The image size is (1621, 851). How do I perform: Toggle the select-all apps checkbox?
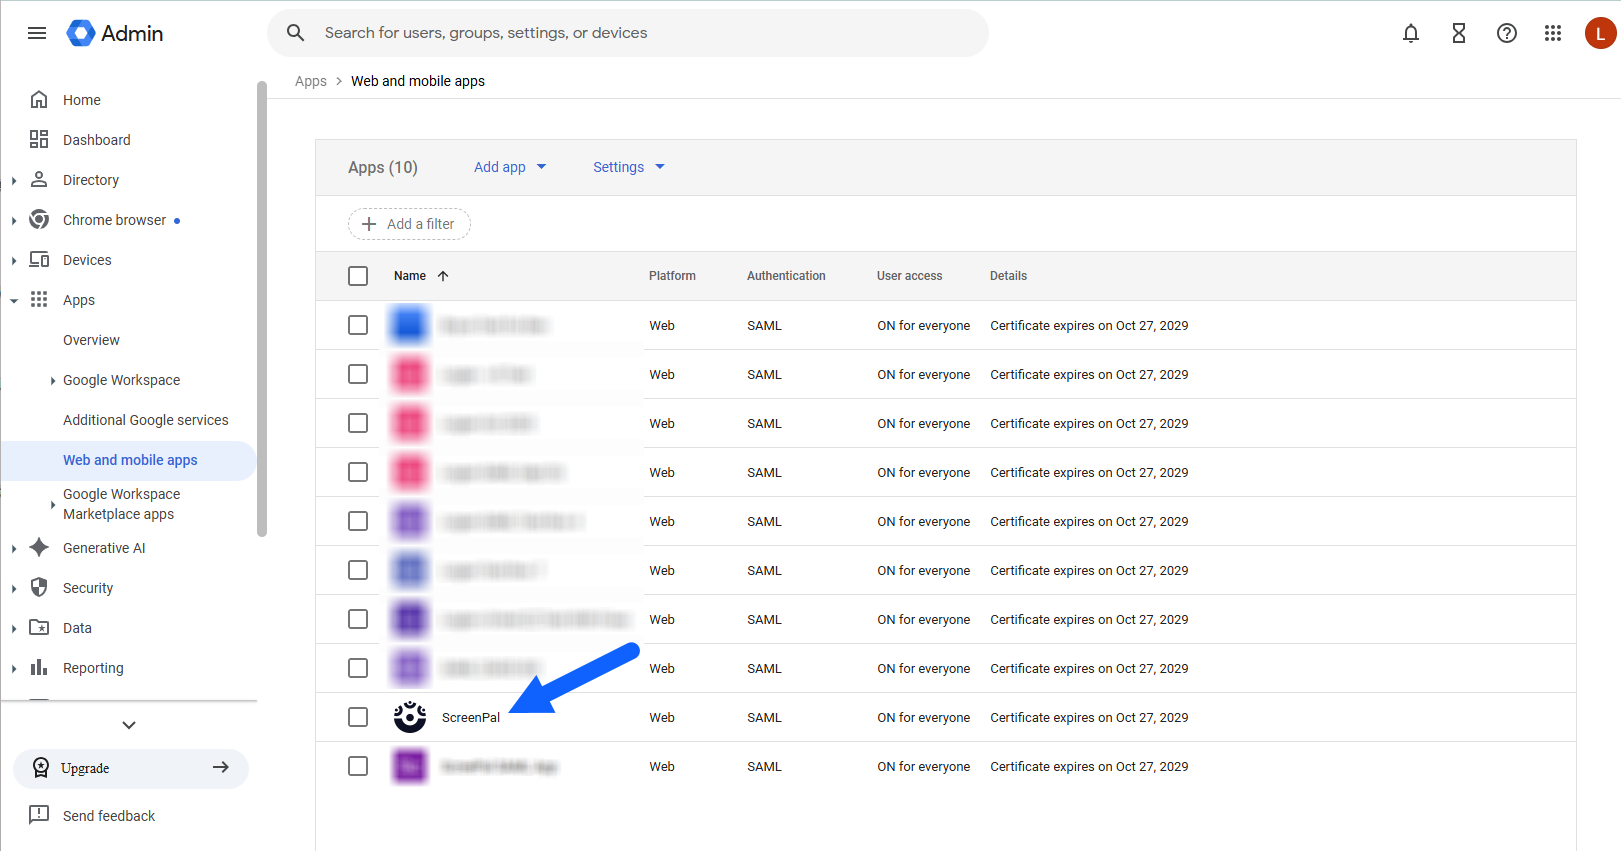coord(358,276)
